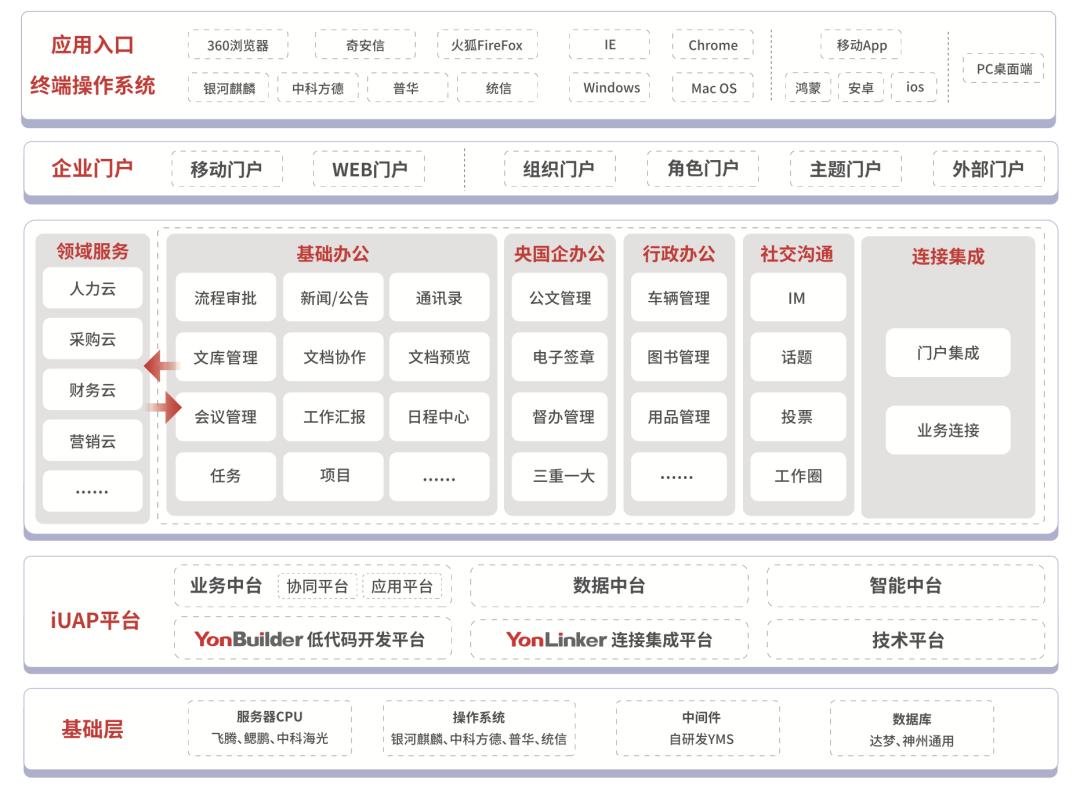Select the 人力云 service
This screenshot has width=1080, height=791.
(x=92, y=289)
